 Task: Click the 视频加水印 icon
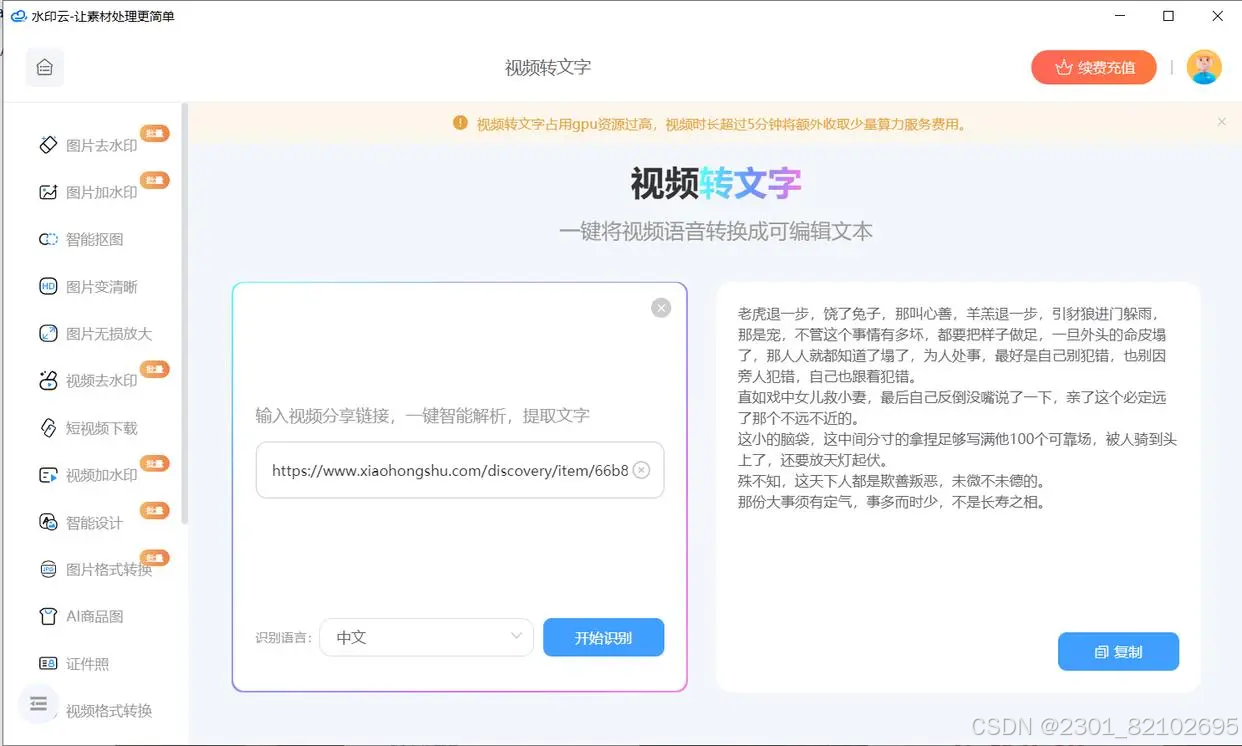pos(48,475)
